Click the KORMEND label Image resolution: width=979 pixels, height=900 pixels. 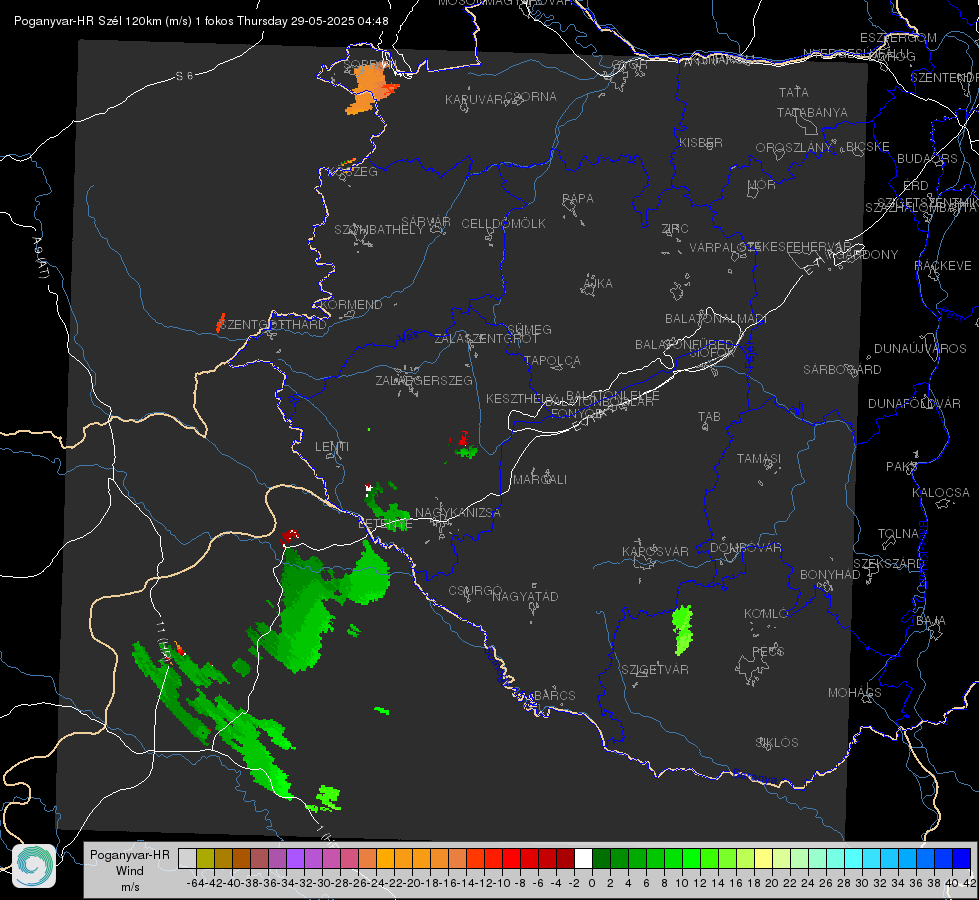click(351, 305)
